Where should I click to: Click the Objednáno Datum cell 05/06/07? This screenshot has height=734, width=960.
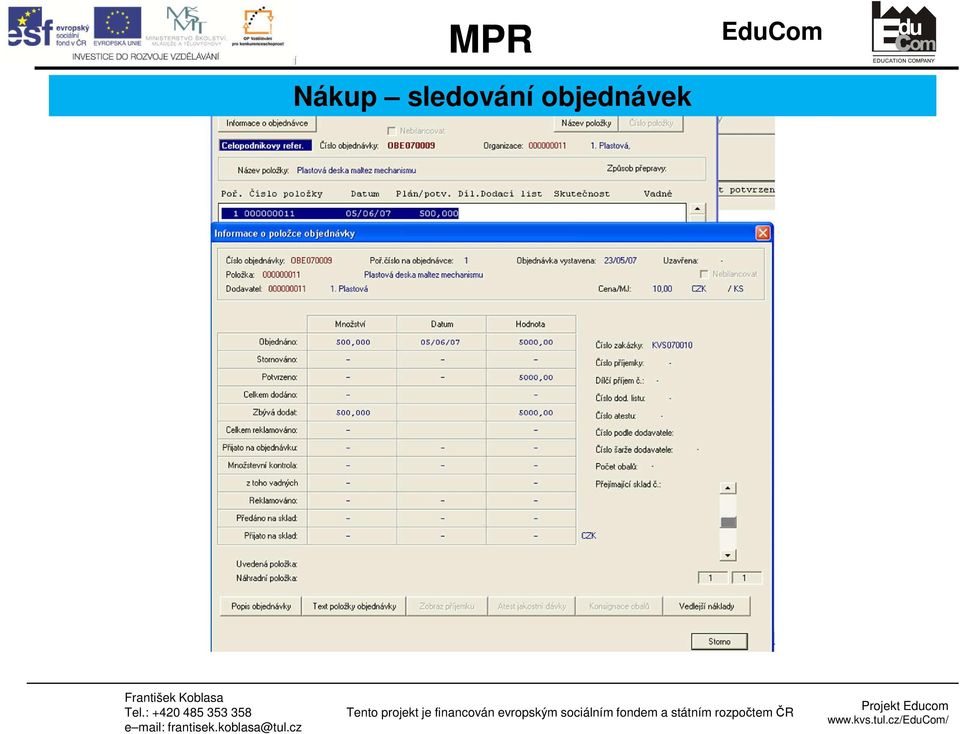(x=440, y=342)
